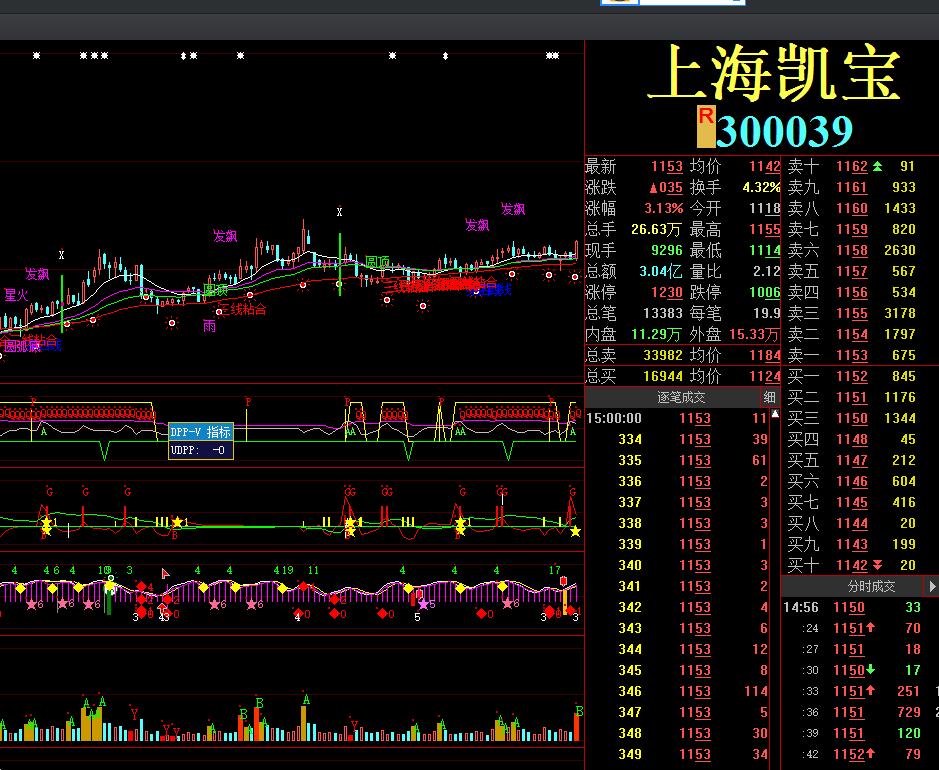The width and height of the screenshot is (939, 770).
Task: Click the red triangle next to 涨跌 value
Action: point(654,188)
